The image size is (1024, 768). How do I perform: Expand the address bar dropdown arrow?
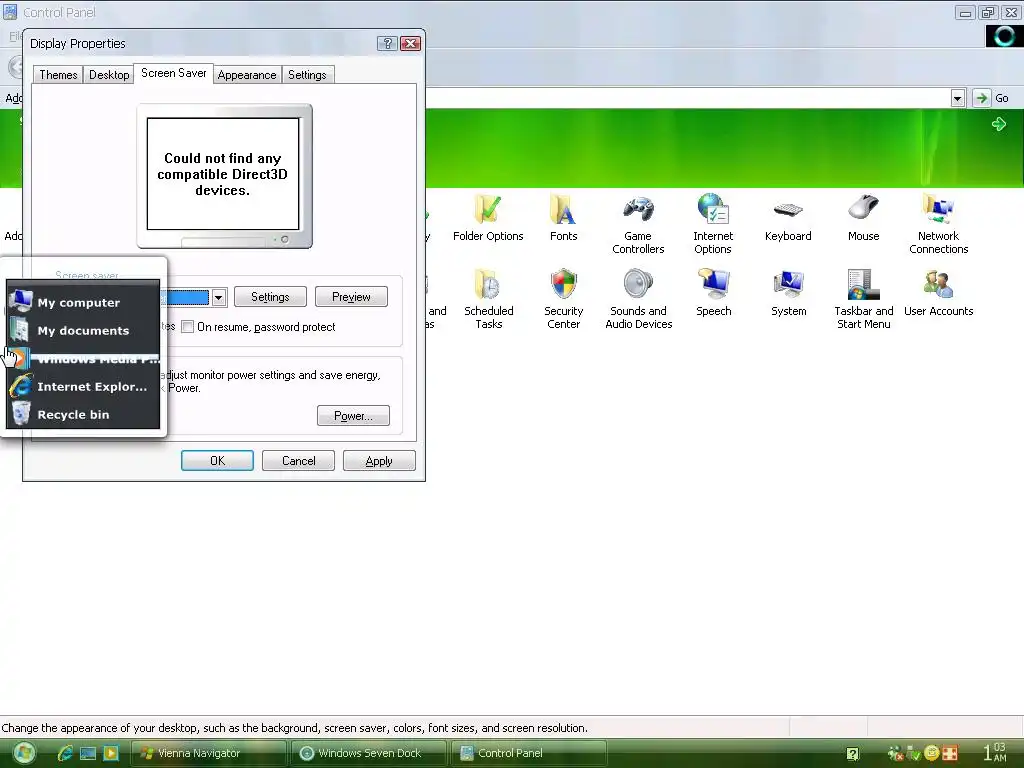(x=957, y=99)
